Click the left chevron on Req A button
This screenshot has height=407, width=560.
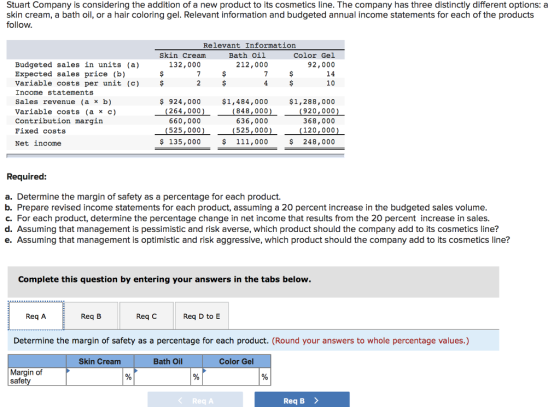pos(180,401)
